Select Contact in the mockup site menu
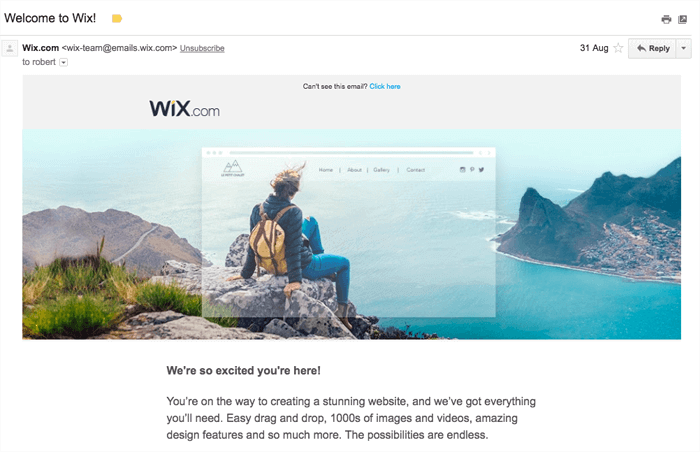This screenshot has width=700, height=452. click(x=416, y=170)
